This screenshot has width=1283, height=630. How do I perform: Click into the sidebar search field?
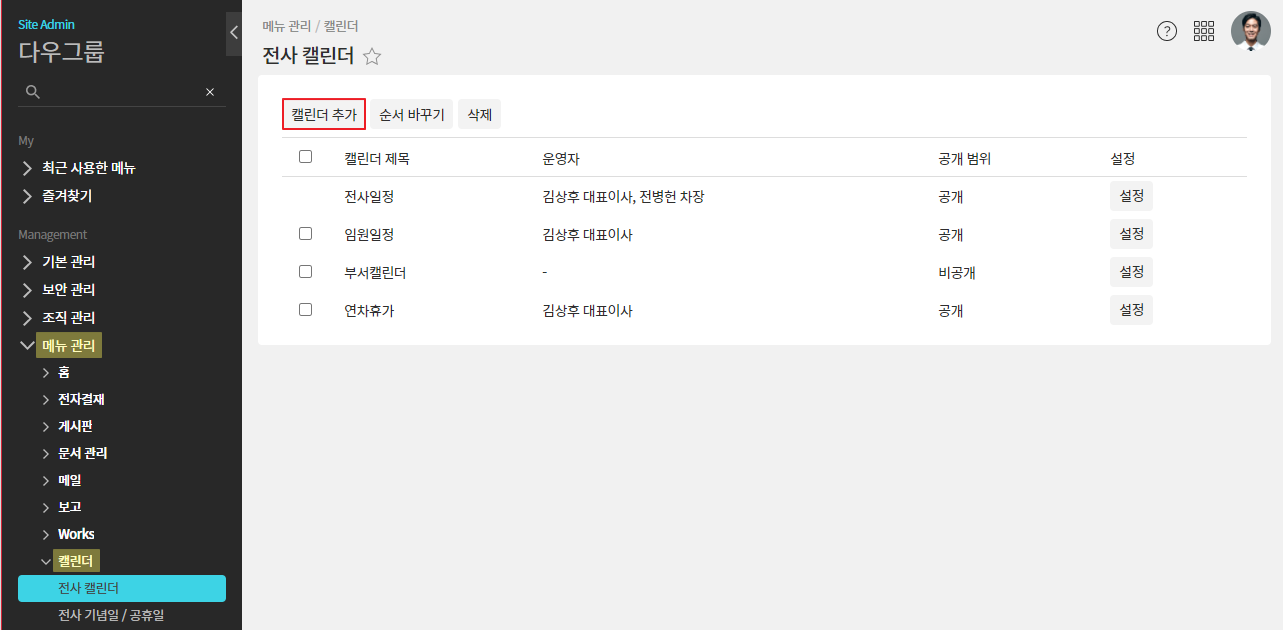click(120, 92)
